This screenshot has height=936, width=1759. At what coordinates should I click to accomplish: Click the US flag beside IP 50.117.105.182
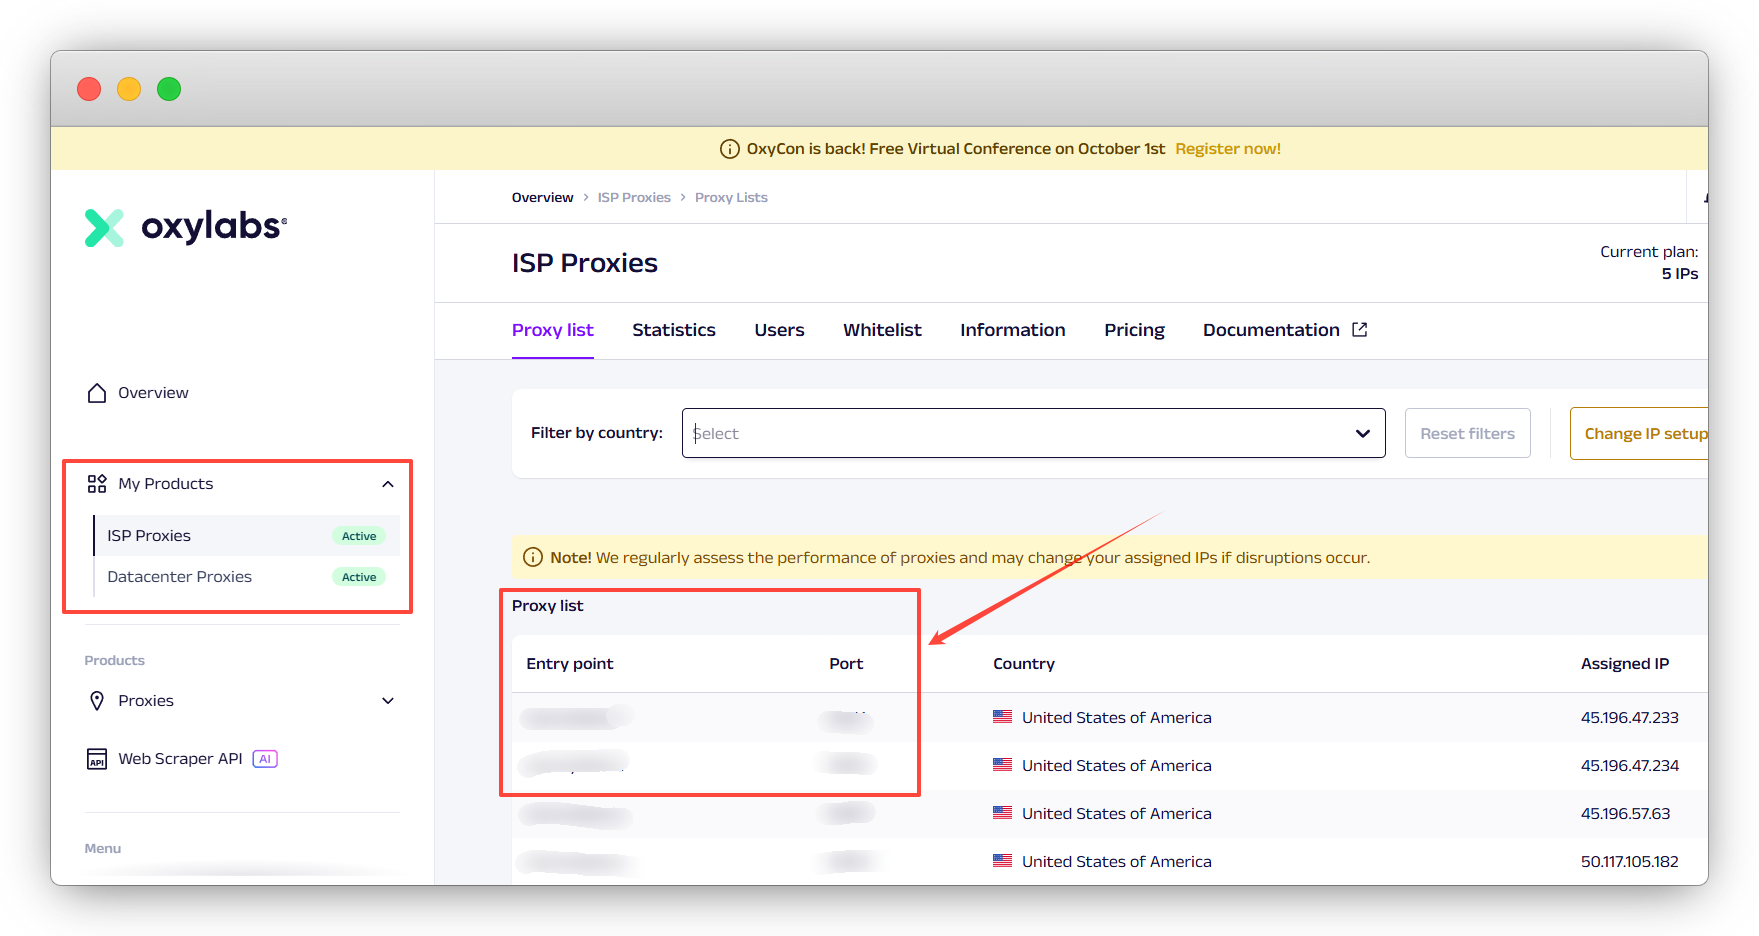(x=1002, y=861)
